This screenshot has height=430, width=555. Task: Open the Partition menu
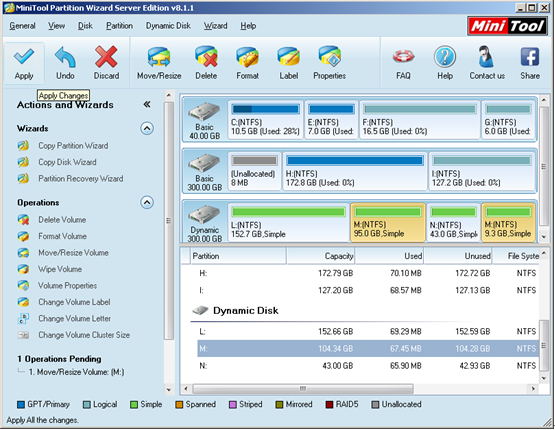[119, 26]
